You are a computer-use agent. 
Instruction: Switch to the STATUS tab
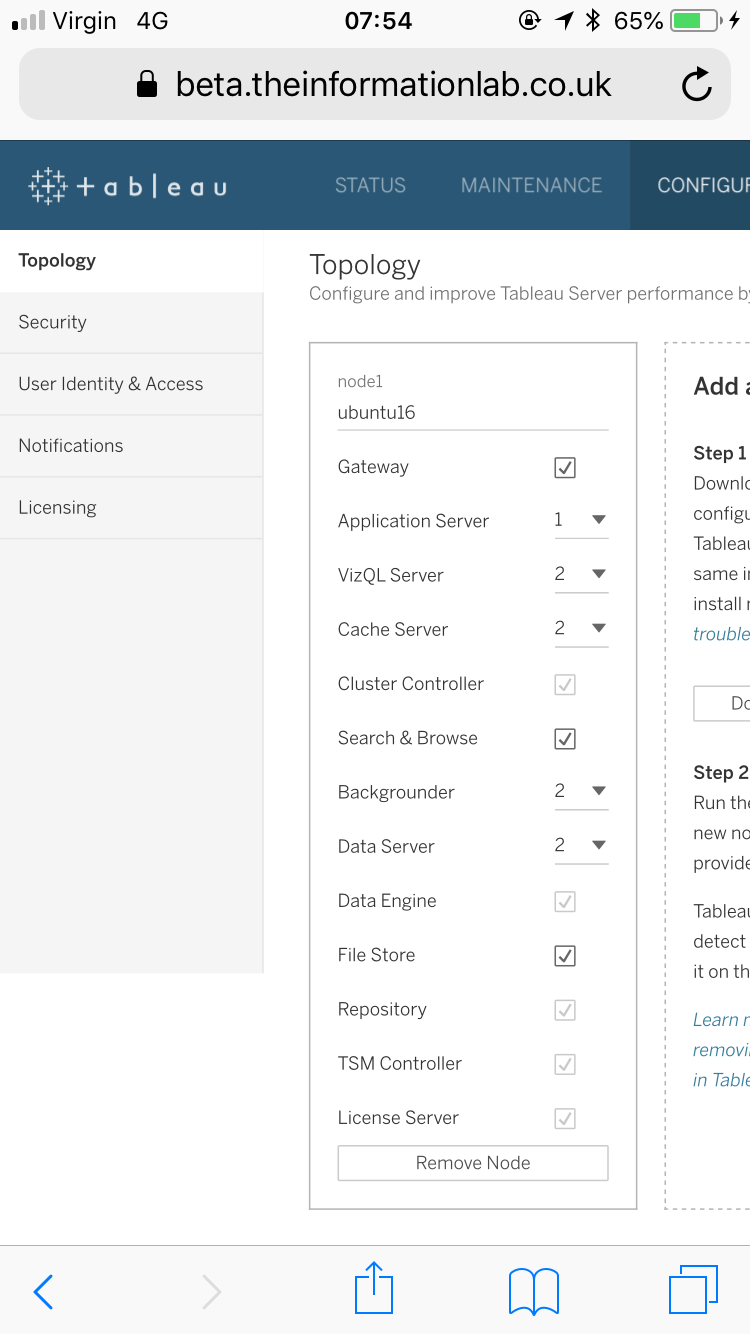point(370,185)
